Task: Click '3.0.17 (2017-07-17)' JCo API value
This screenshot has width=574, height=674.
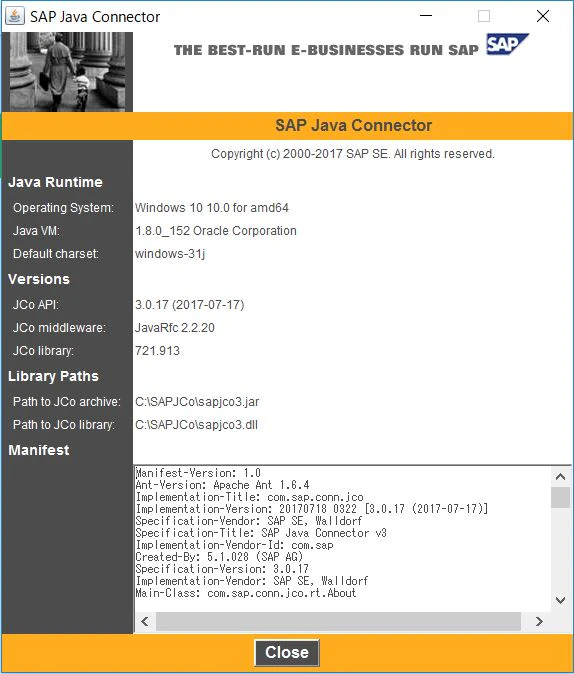Action: point(190,305)
